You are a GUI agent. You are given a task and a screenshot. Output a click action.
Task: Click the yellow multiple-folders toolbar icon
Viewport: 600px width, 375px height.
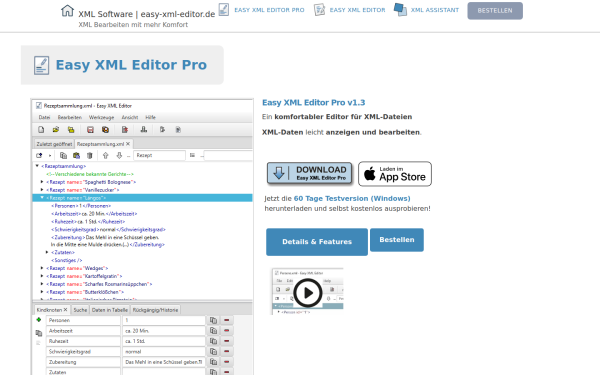click(71, 130)
